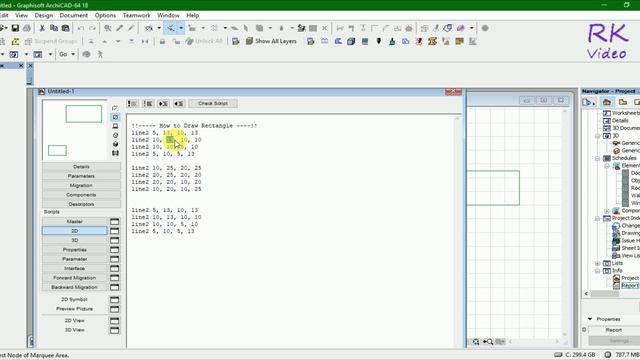Open the File menu partially shown as Edit
640x360 pixels.
click(4, 15)
